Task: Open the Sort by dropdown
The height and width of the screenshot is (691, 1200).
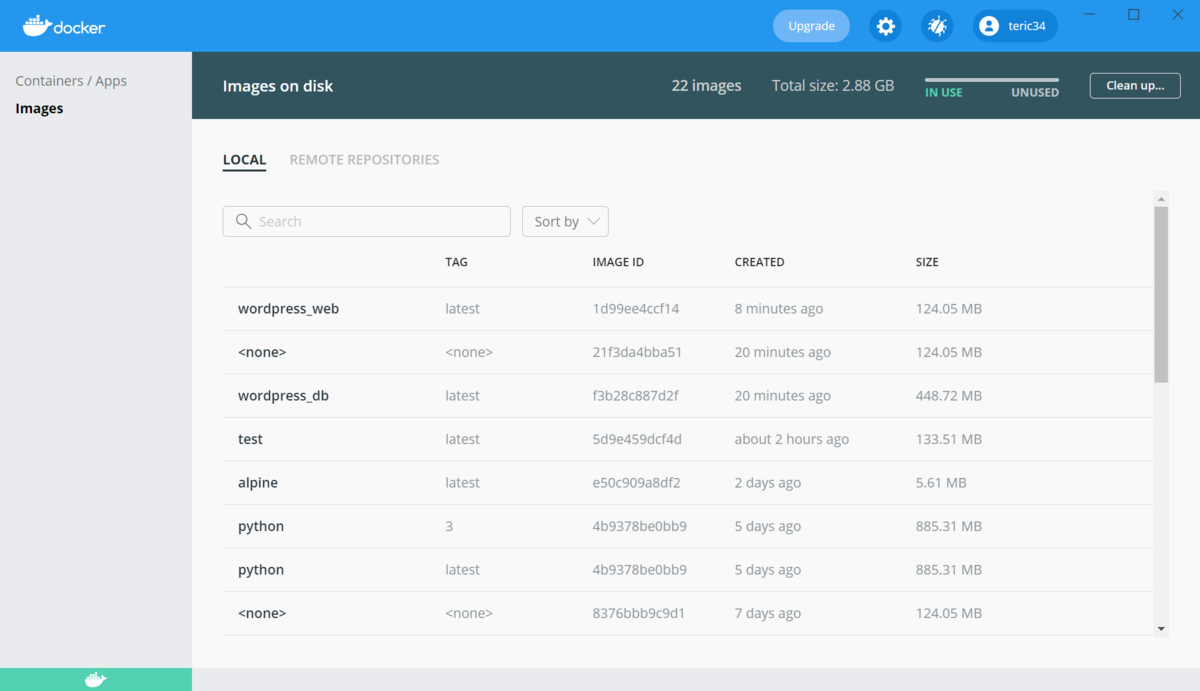Action: point(565,221)
